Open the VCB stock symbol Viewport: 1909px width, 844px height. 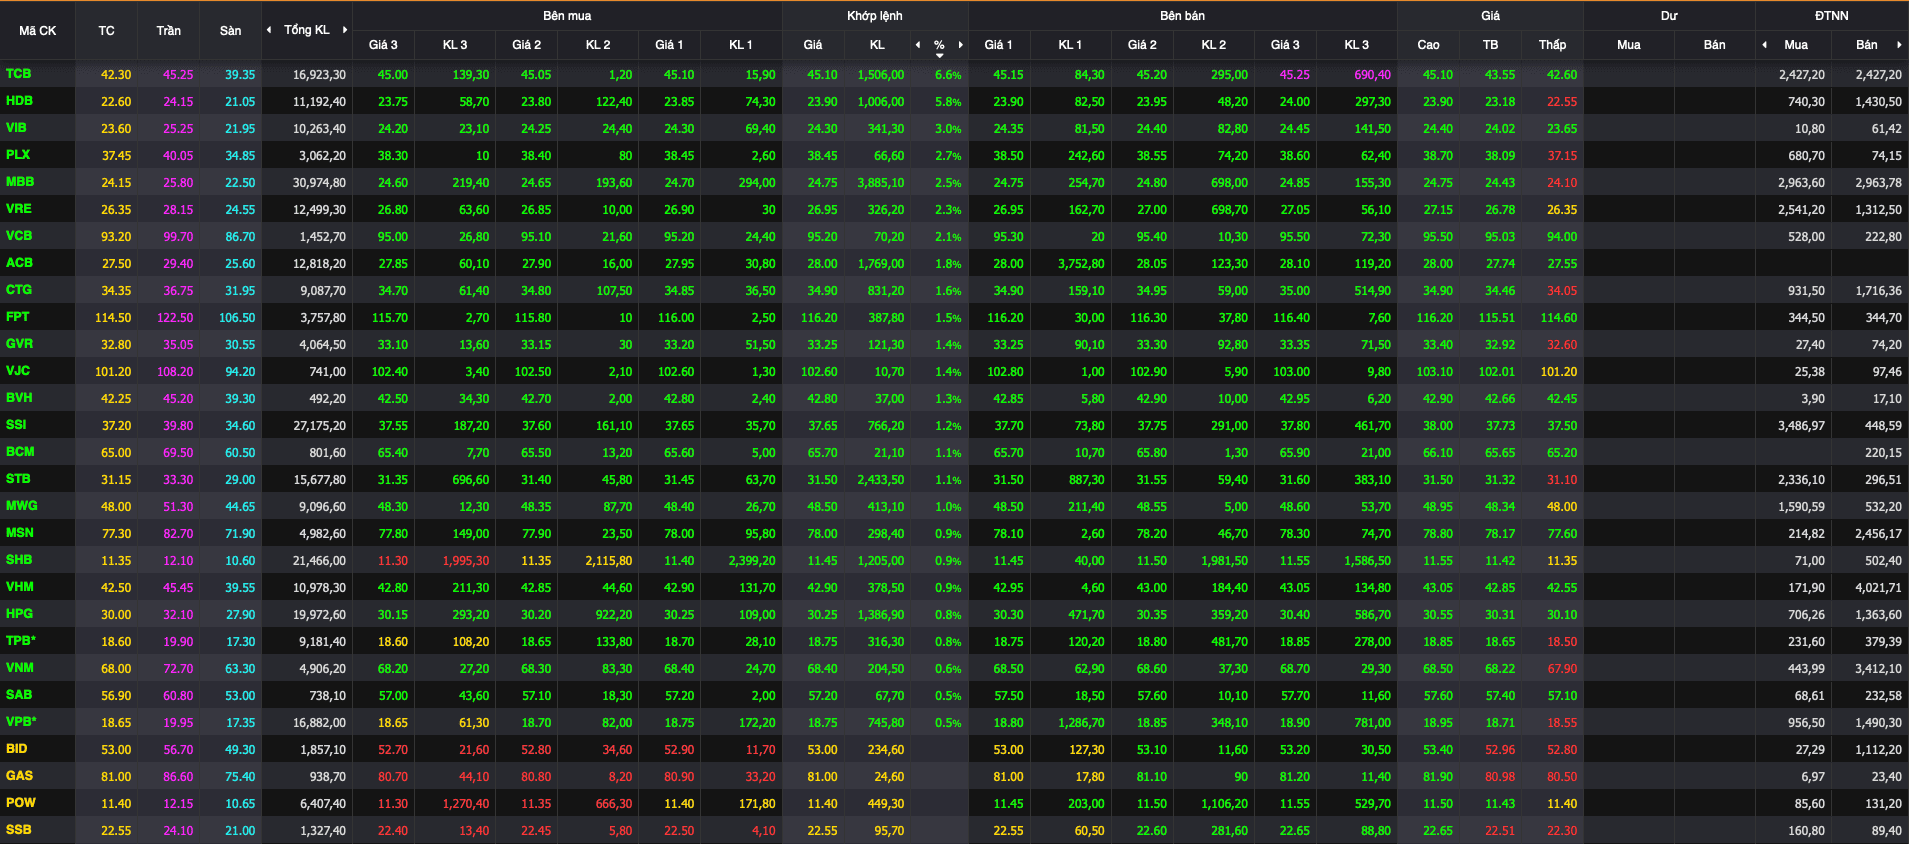(19, 236)
